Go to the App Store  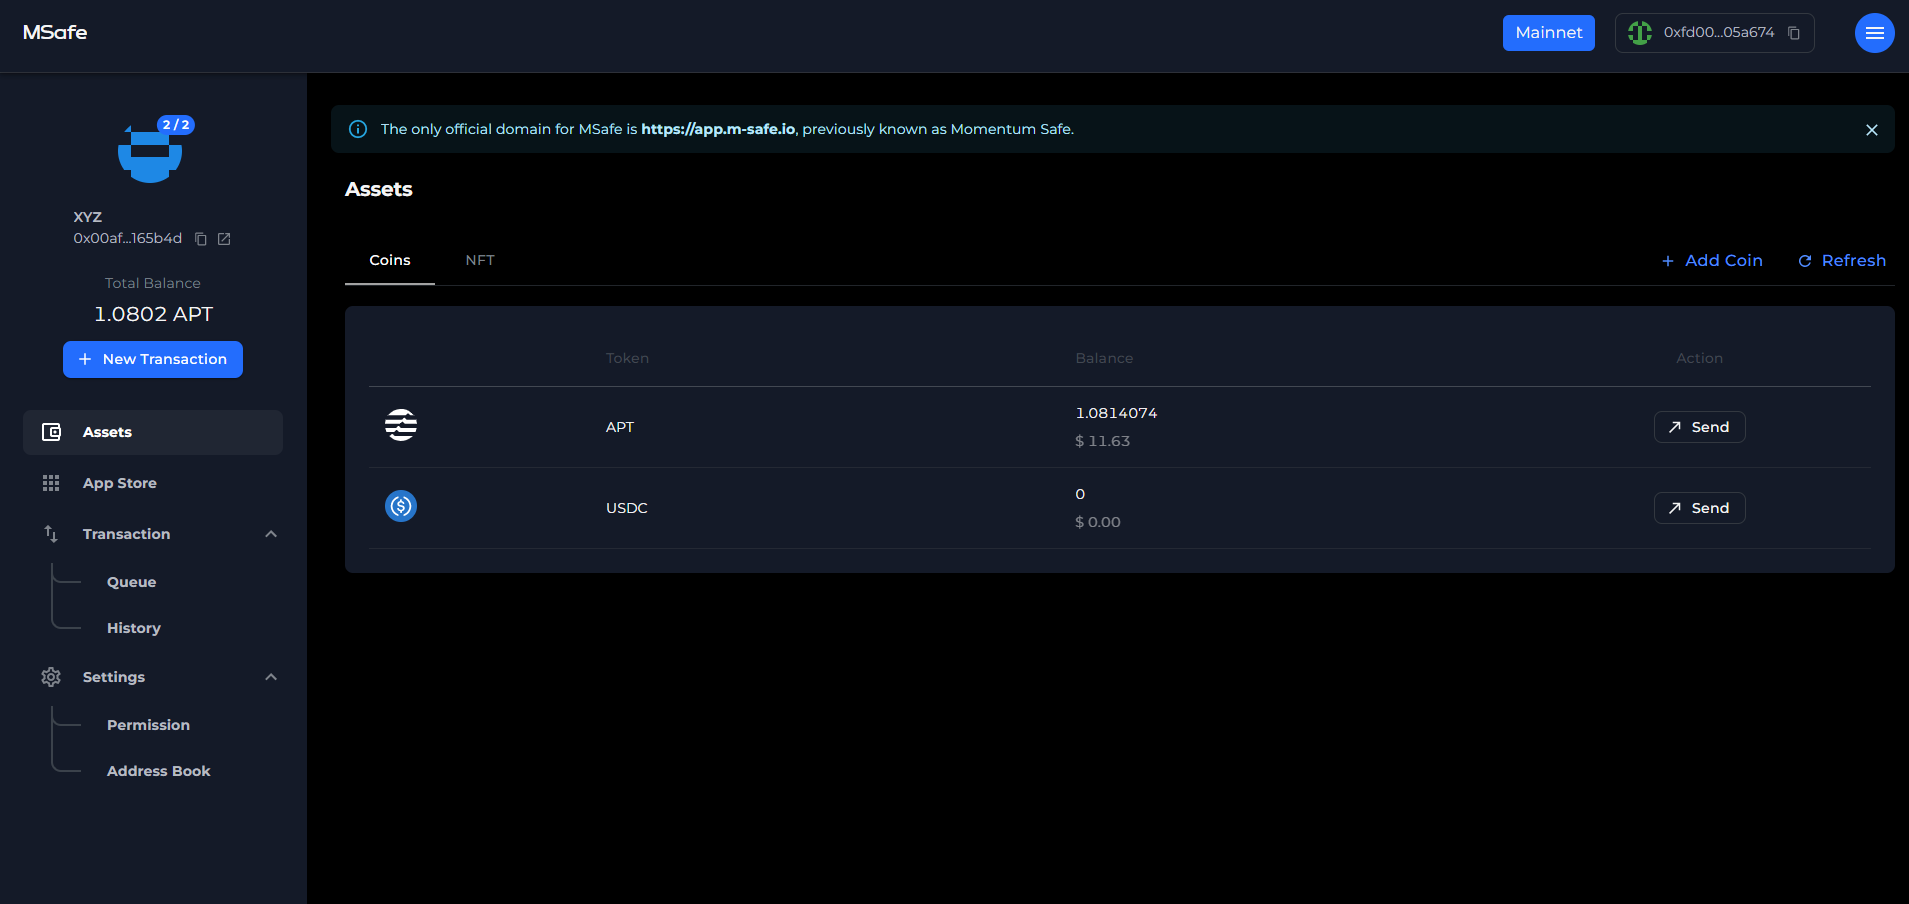[120, 483]
